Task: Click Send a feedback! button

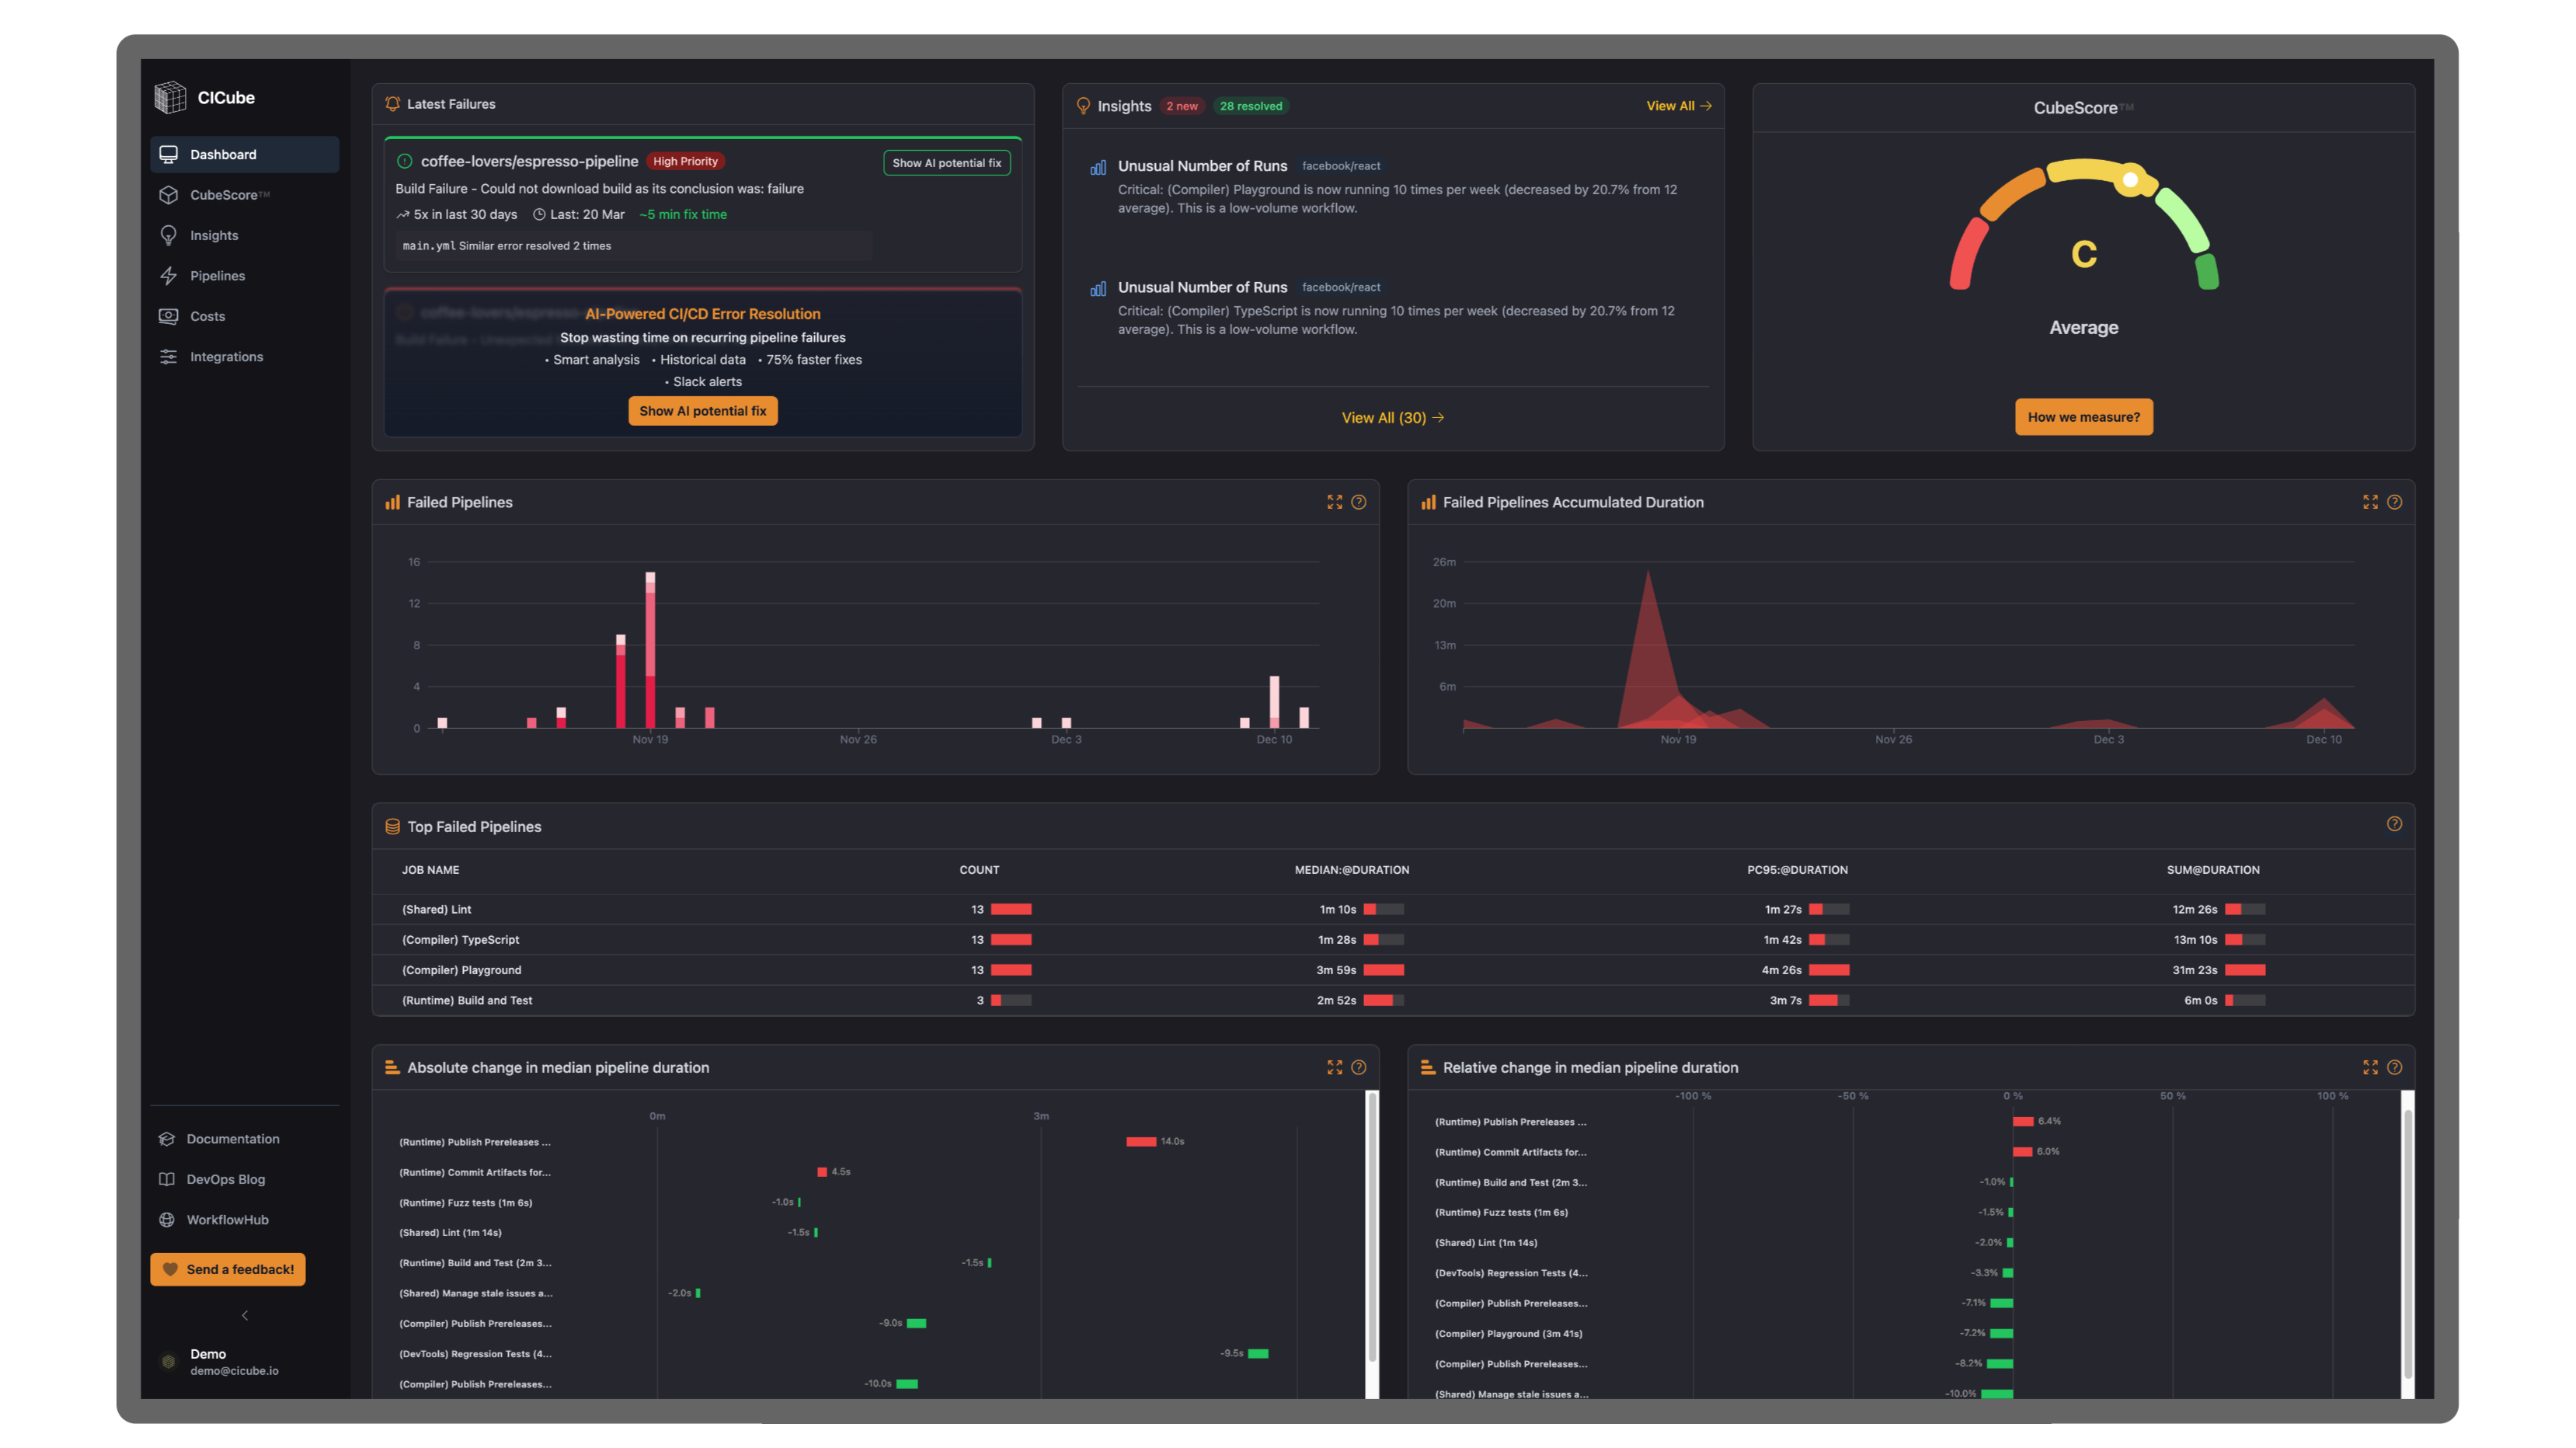Action: (x=228, y=1269)
